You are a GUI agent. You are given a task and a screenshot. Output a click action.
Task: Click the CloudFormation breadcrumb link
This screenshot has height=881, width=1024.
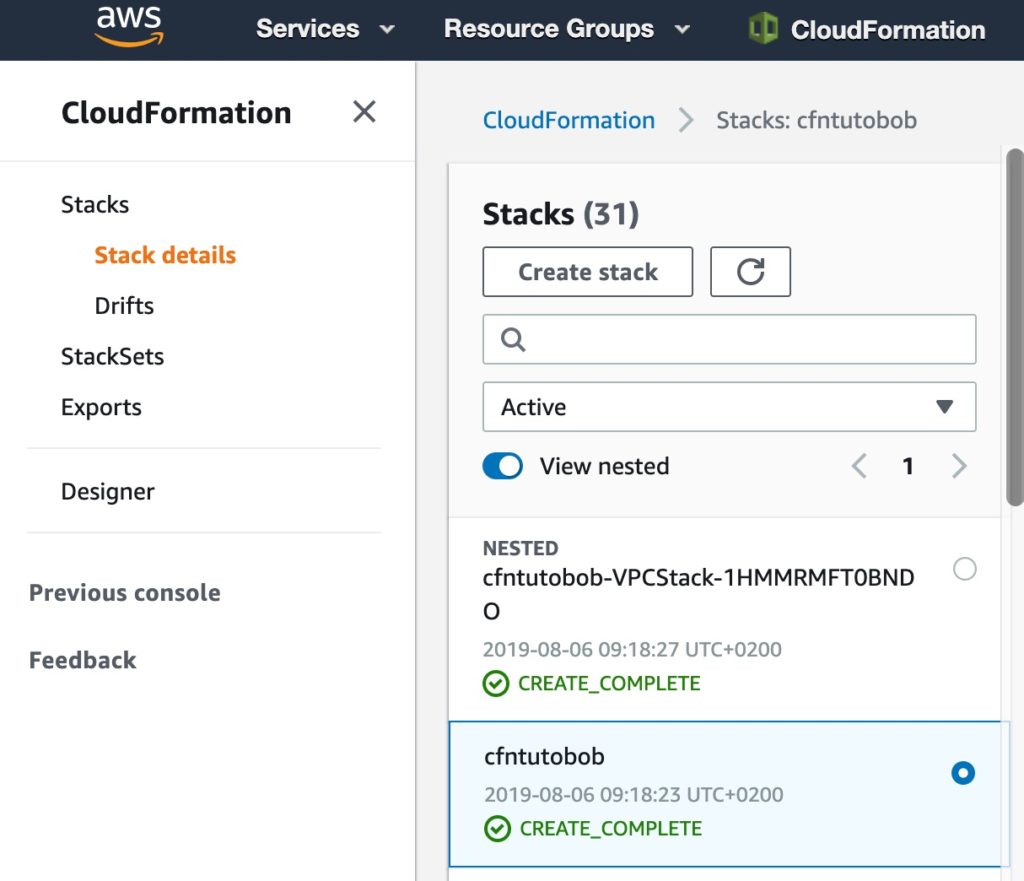(568, 120)
